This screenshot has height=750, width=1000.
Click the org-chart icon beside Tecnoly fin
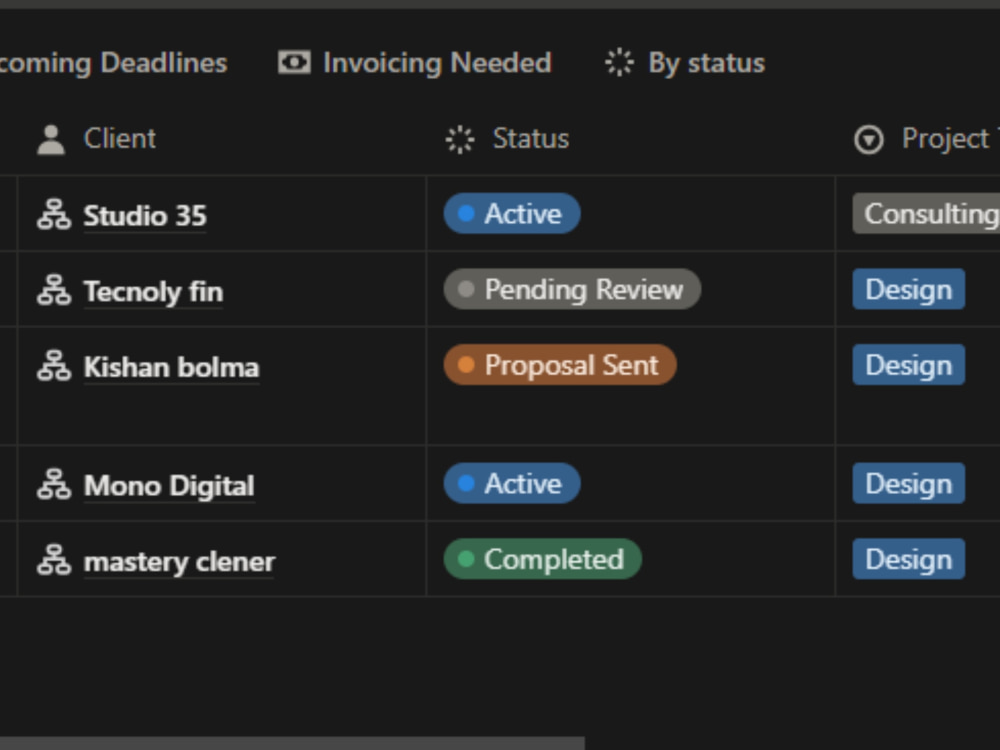pos(54,290)
